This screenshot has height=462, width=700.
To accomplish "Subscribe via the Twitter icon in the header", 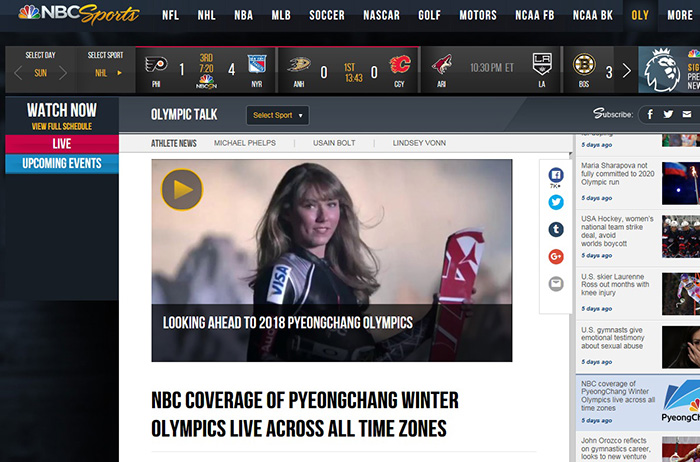I will (668, 114).
